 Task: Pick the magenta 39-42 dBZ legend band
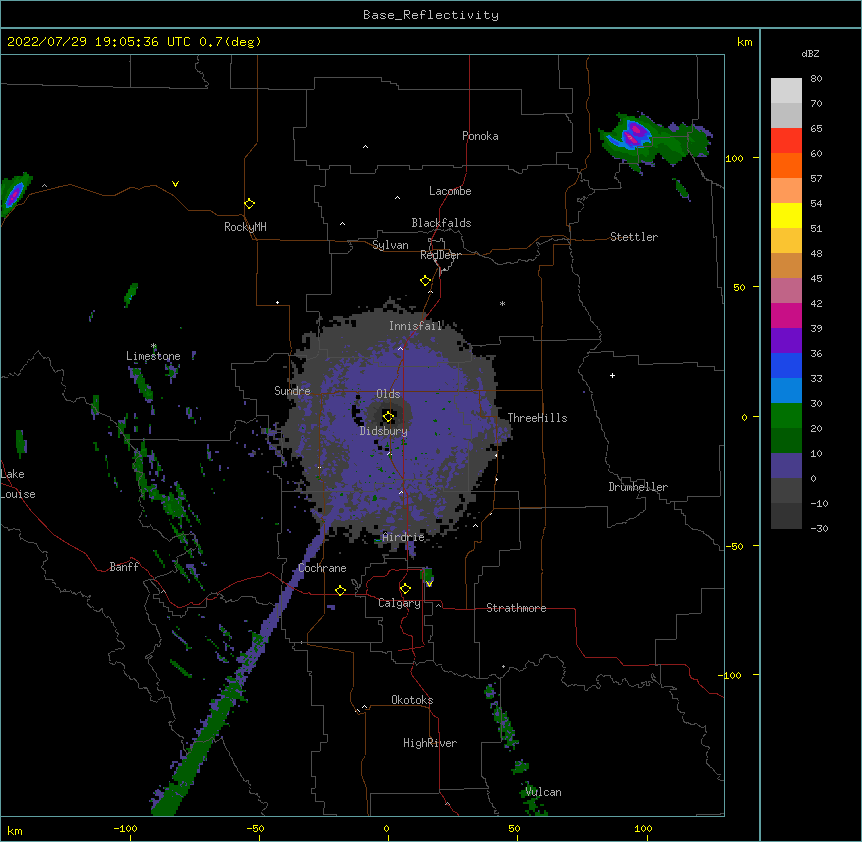pos(786,315)
